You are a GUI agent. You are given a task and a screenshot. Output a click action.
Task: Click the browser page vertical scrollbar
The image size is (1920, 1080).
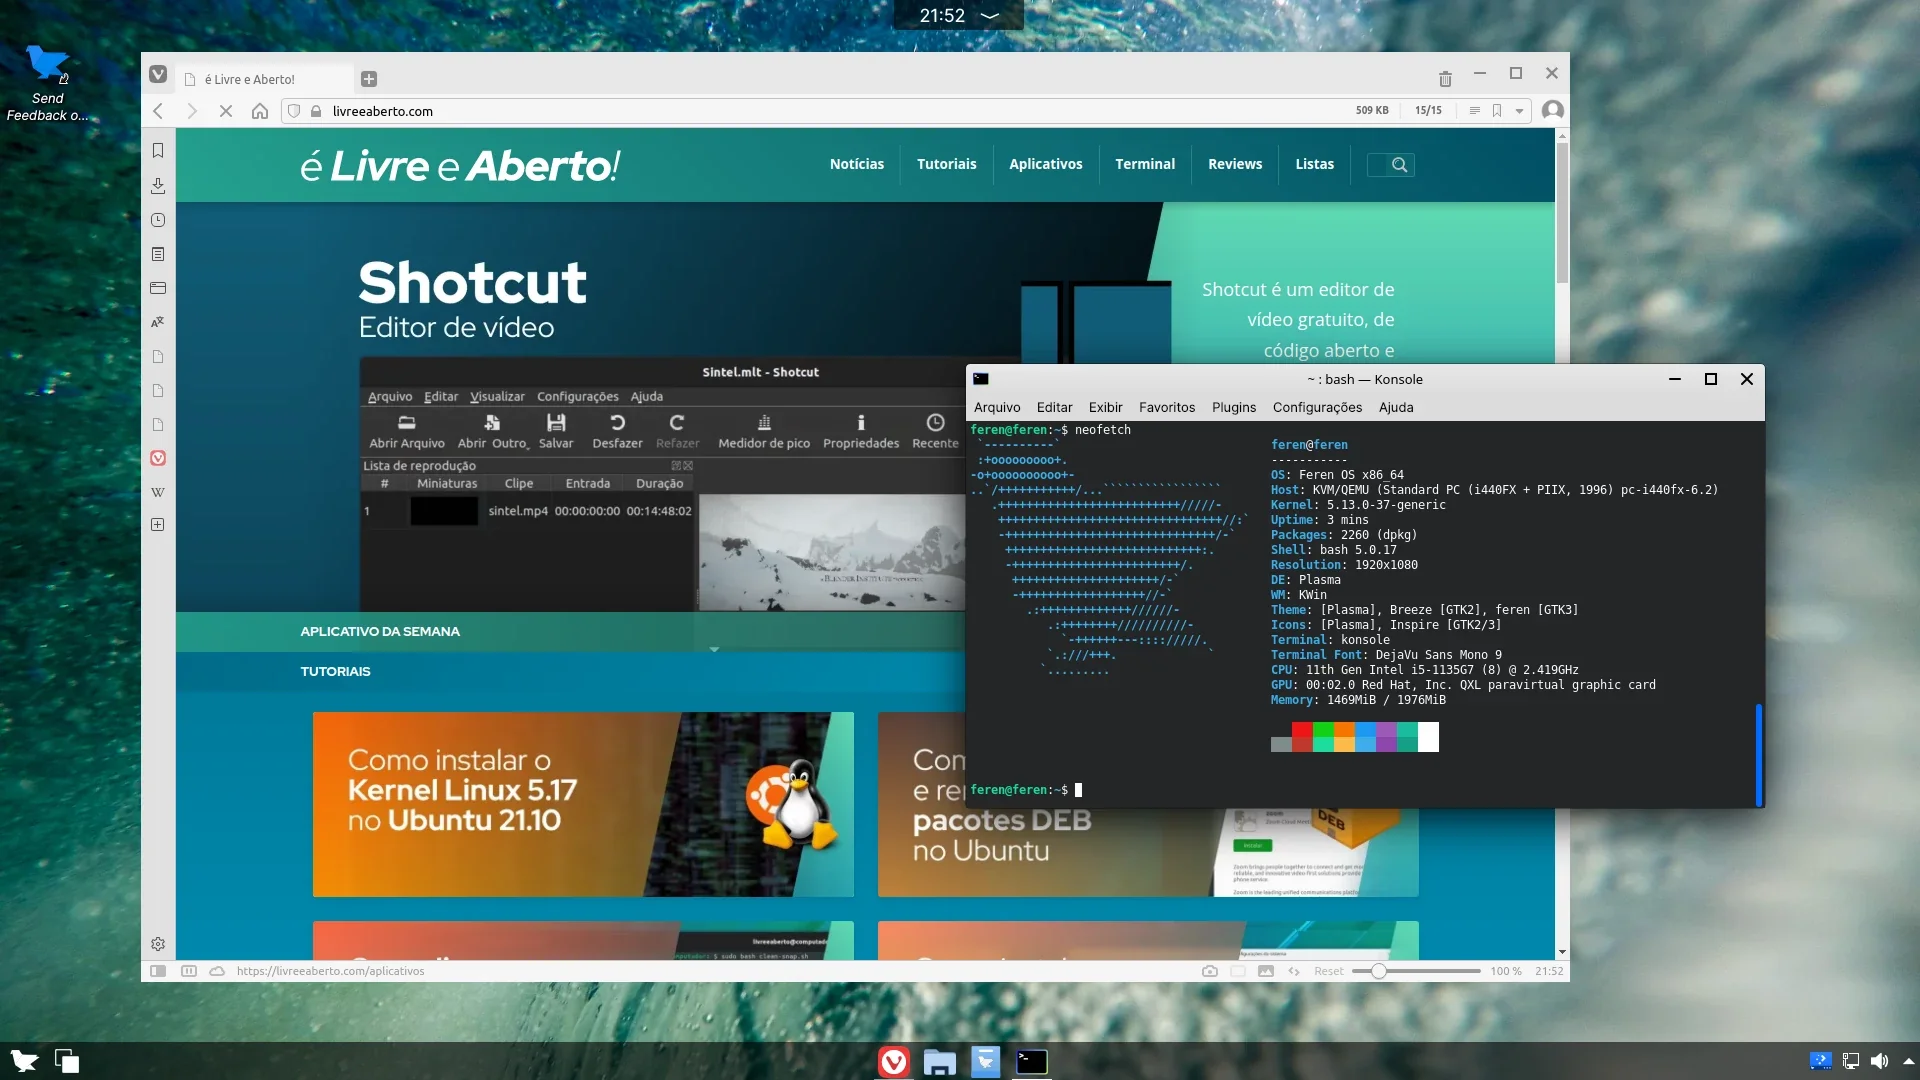click(1562, 213)
